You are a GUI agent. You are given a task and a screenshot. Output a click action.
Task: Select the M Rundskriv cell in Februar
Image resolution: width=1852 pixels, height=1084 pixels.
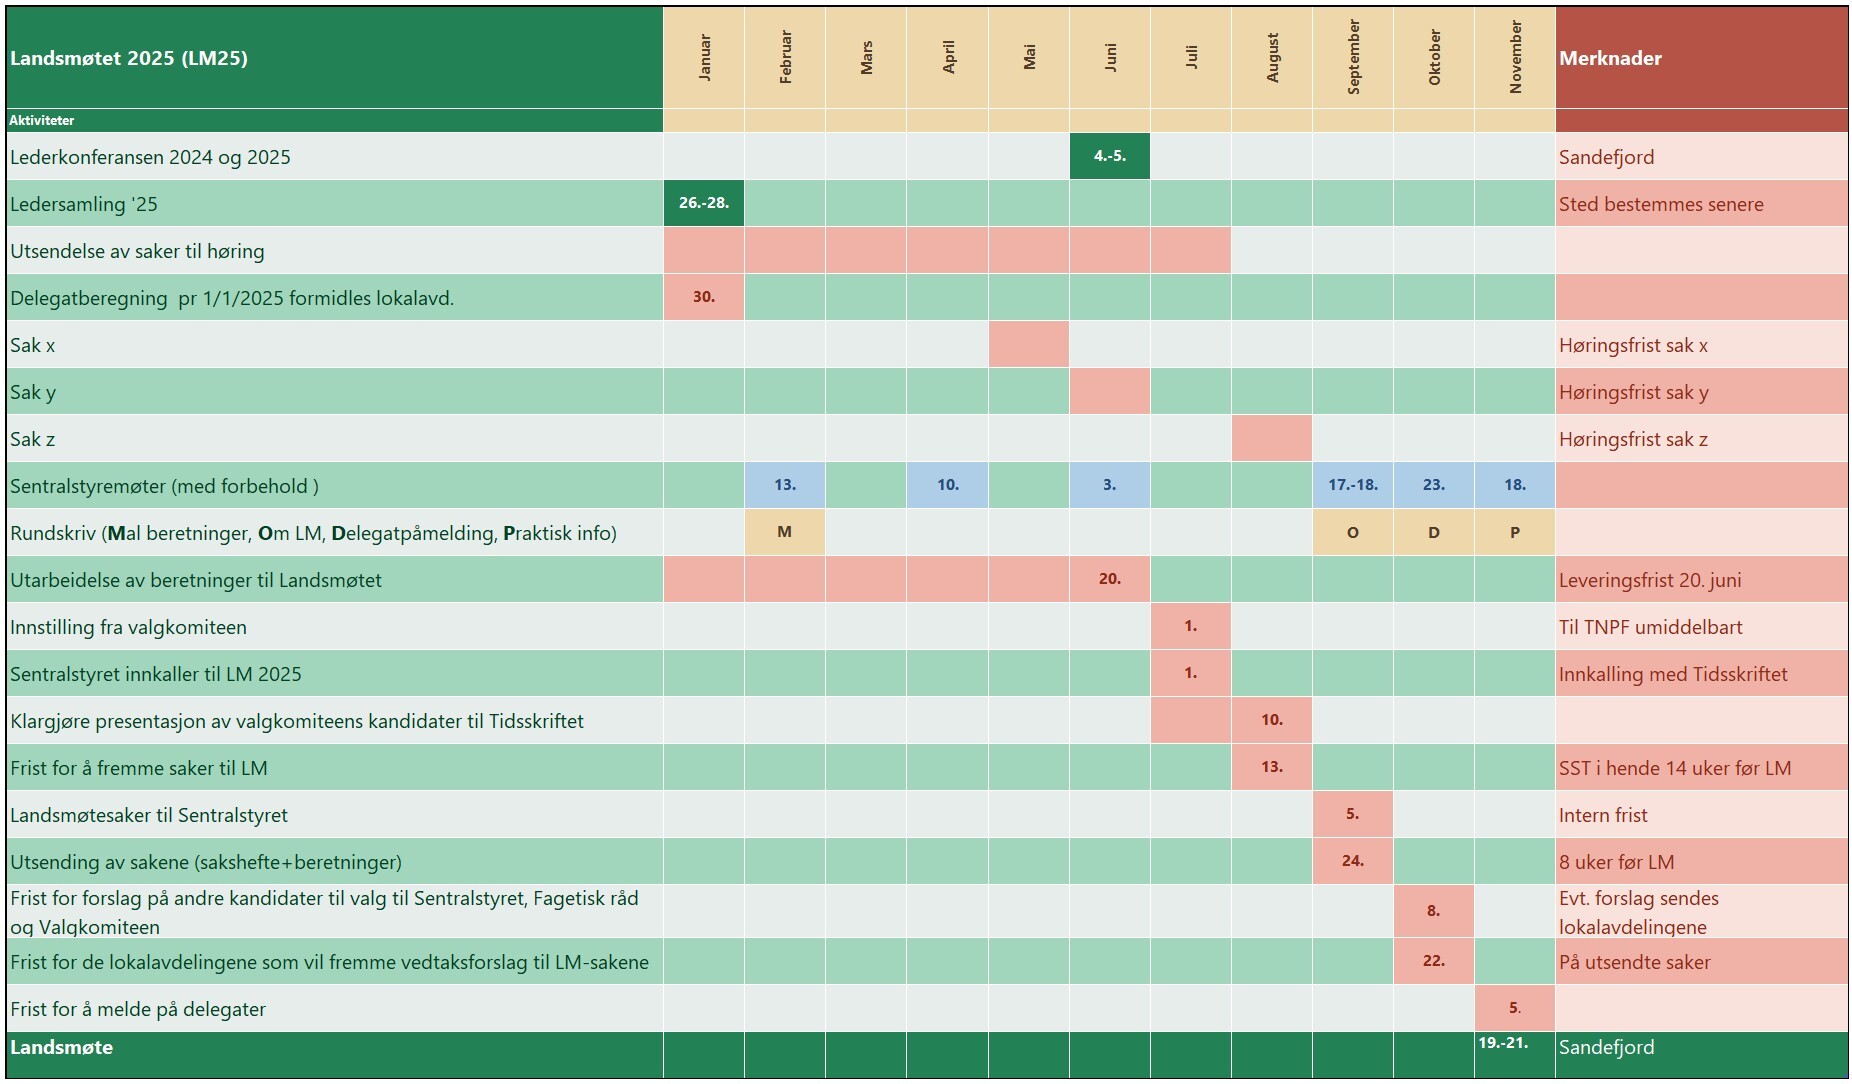point(785,532)
